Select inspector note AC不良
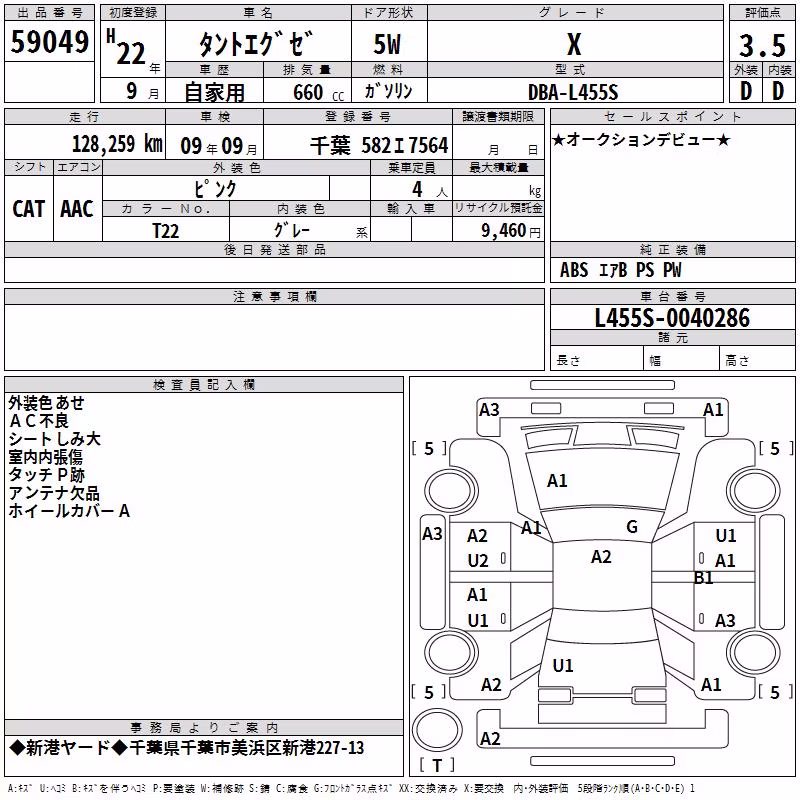 click(39, 421)
